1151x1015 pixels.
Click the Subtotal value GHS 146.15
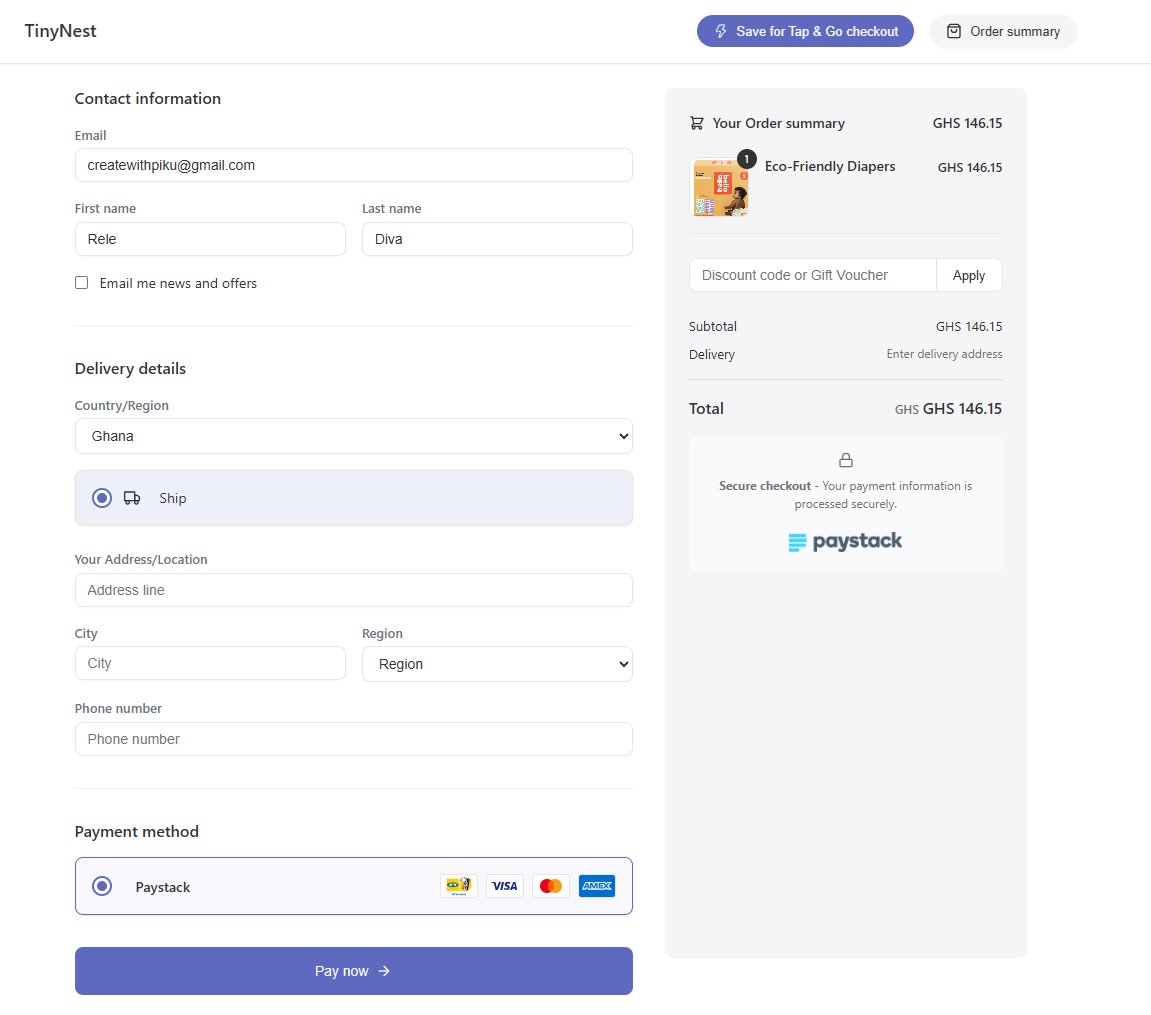[969, 327]
